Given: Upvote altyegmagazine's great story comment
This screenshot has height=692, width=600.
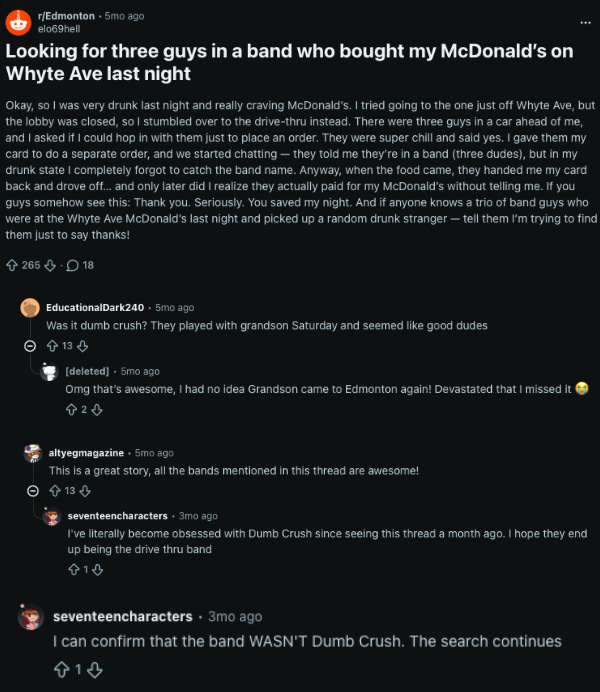Looking at the screenshot, I should coord(55,491).
